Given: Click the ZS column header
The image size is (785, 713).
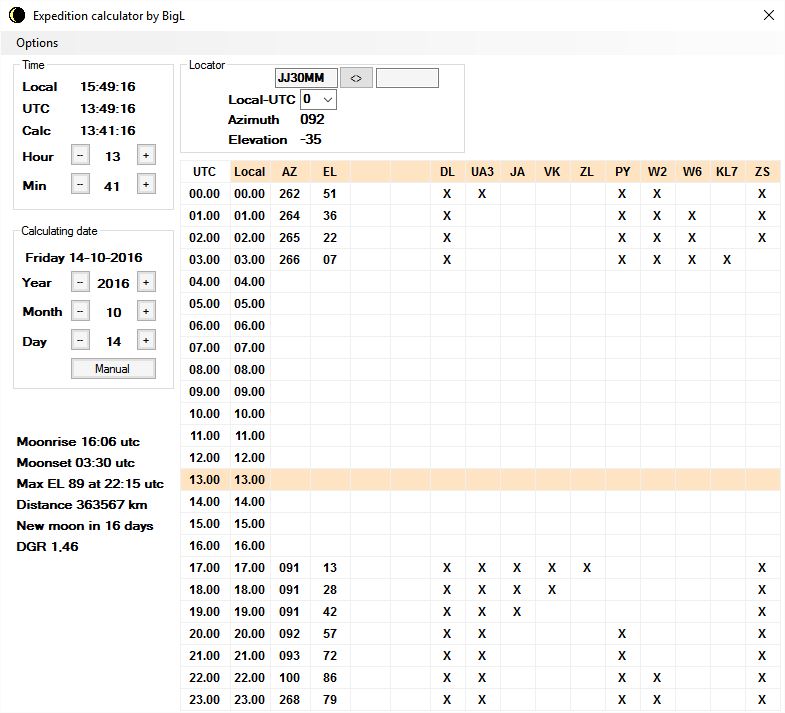Looking at the screenshot, I should pos(762,172).
